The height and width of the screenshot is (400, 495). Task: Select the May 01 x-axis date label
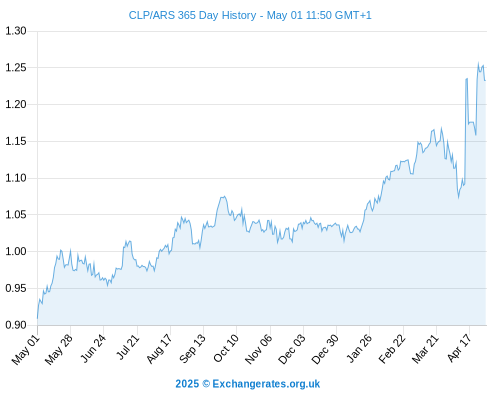tap(25, 350)
